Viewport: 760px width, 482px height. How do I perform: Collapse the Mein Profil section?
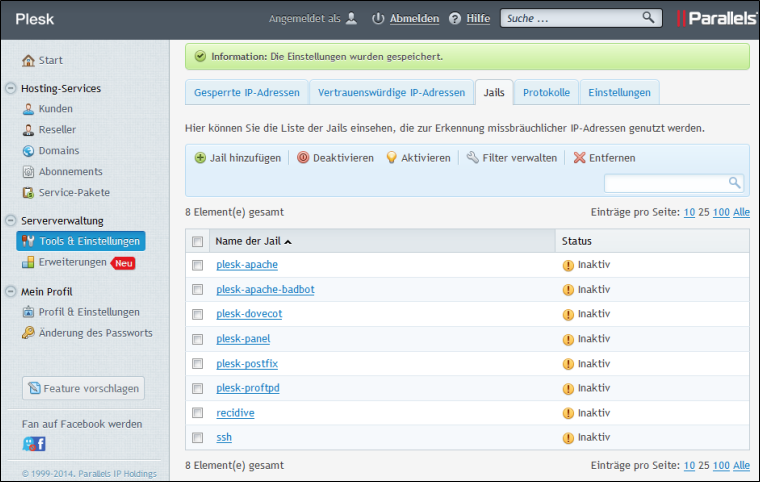point(11,291)
